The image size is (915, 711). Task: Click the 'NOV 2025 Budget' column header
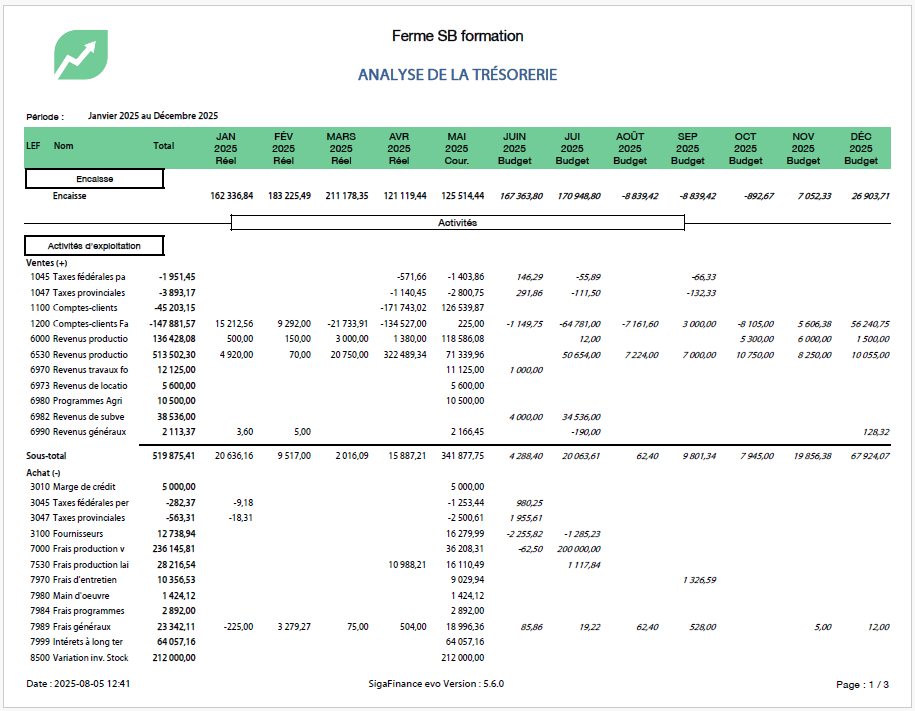pyautogui.click(x=804, y=148)
